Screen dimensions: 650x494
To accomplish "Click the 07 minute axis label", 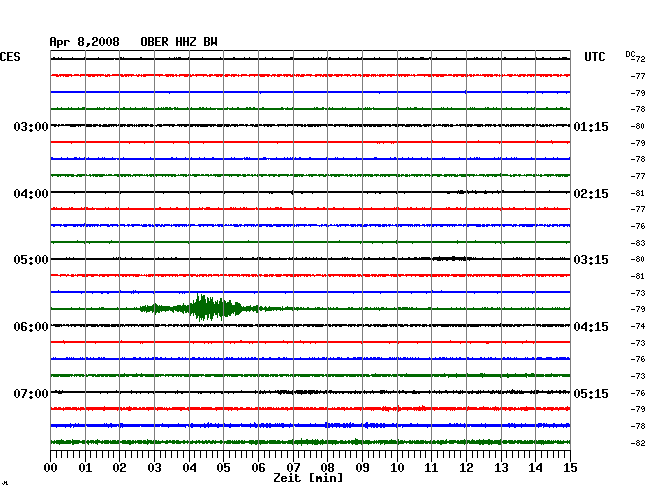I will pyautogui.click(x=293, y=468).
